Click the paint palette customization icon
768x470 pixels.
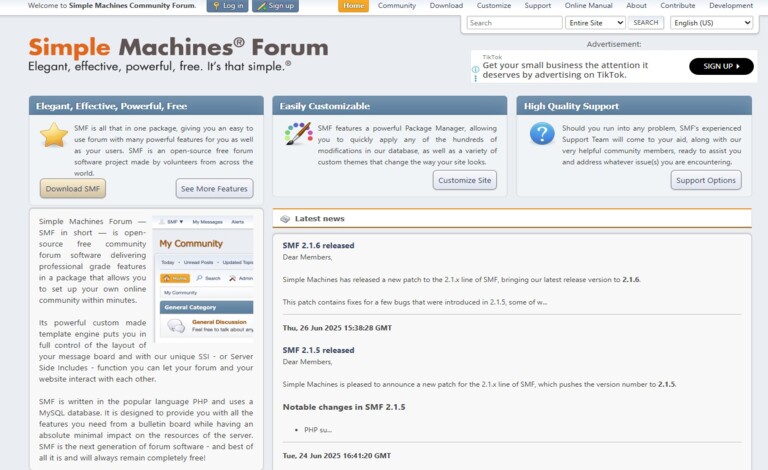tap(298, 134)
